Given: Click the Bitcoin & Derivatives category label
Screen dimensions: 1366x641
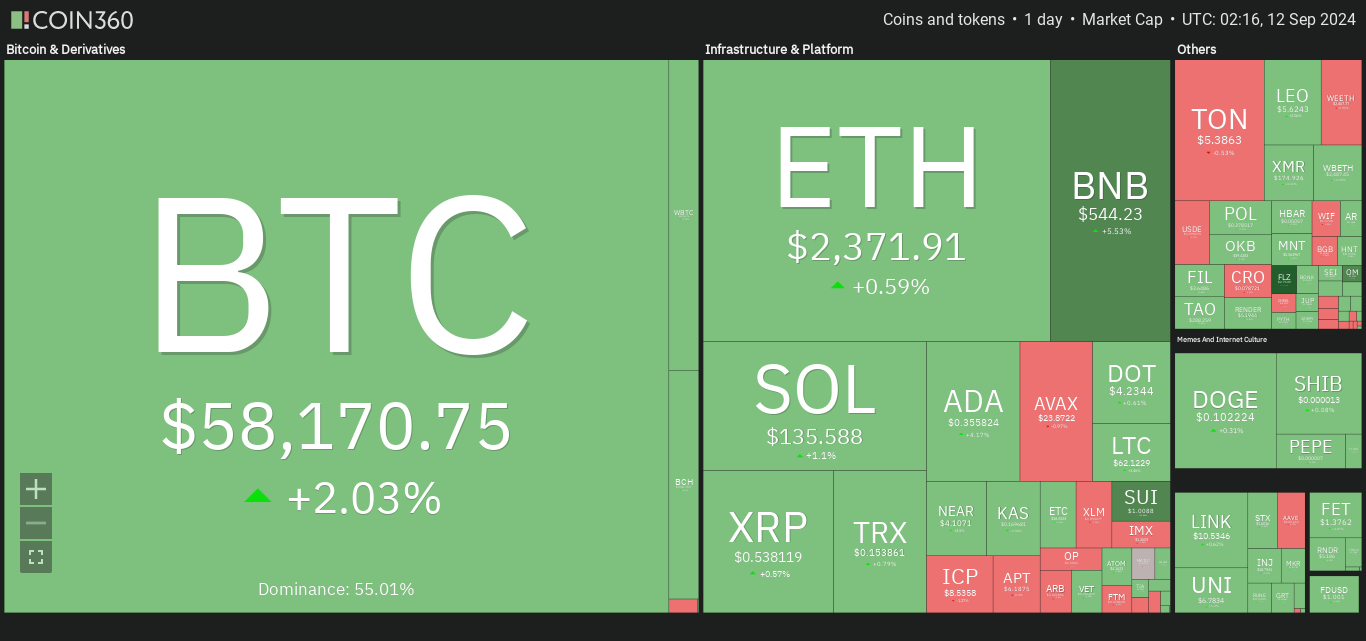Looking at the screenshot, I should [x=66, y=49].
